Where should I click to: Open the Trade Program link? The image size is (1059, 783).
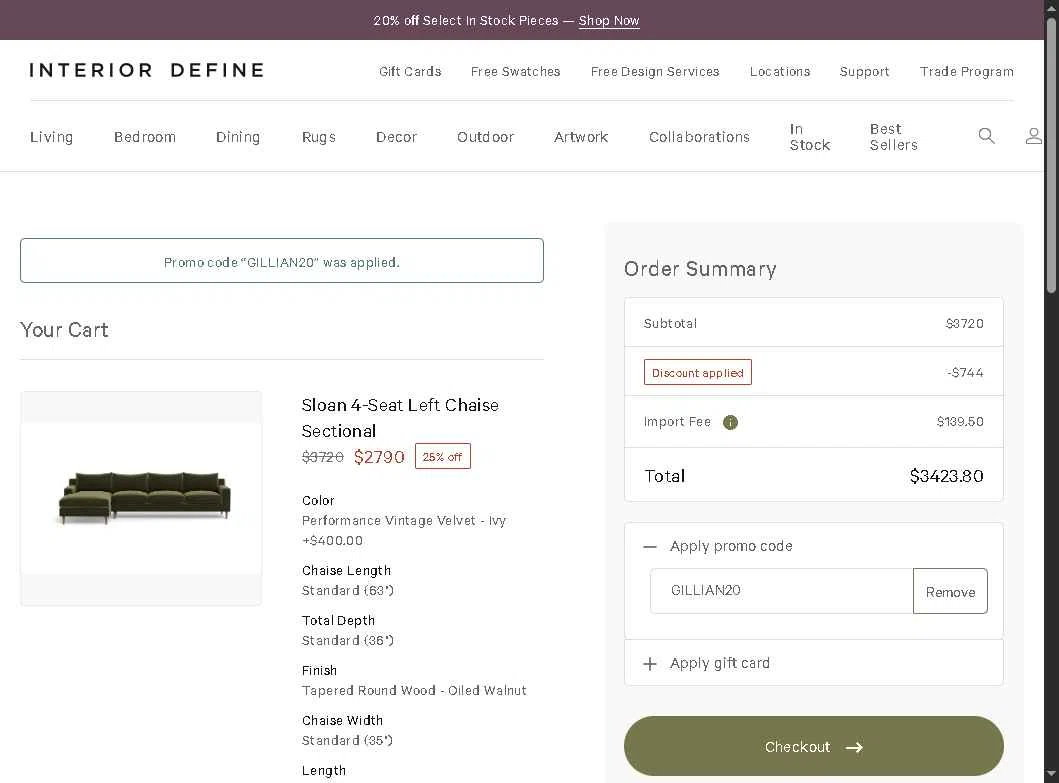point(966,71)
